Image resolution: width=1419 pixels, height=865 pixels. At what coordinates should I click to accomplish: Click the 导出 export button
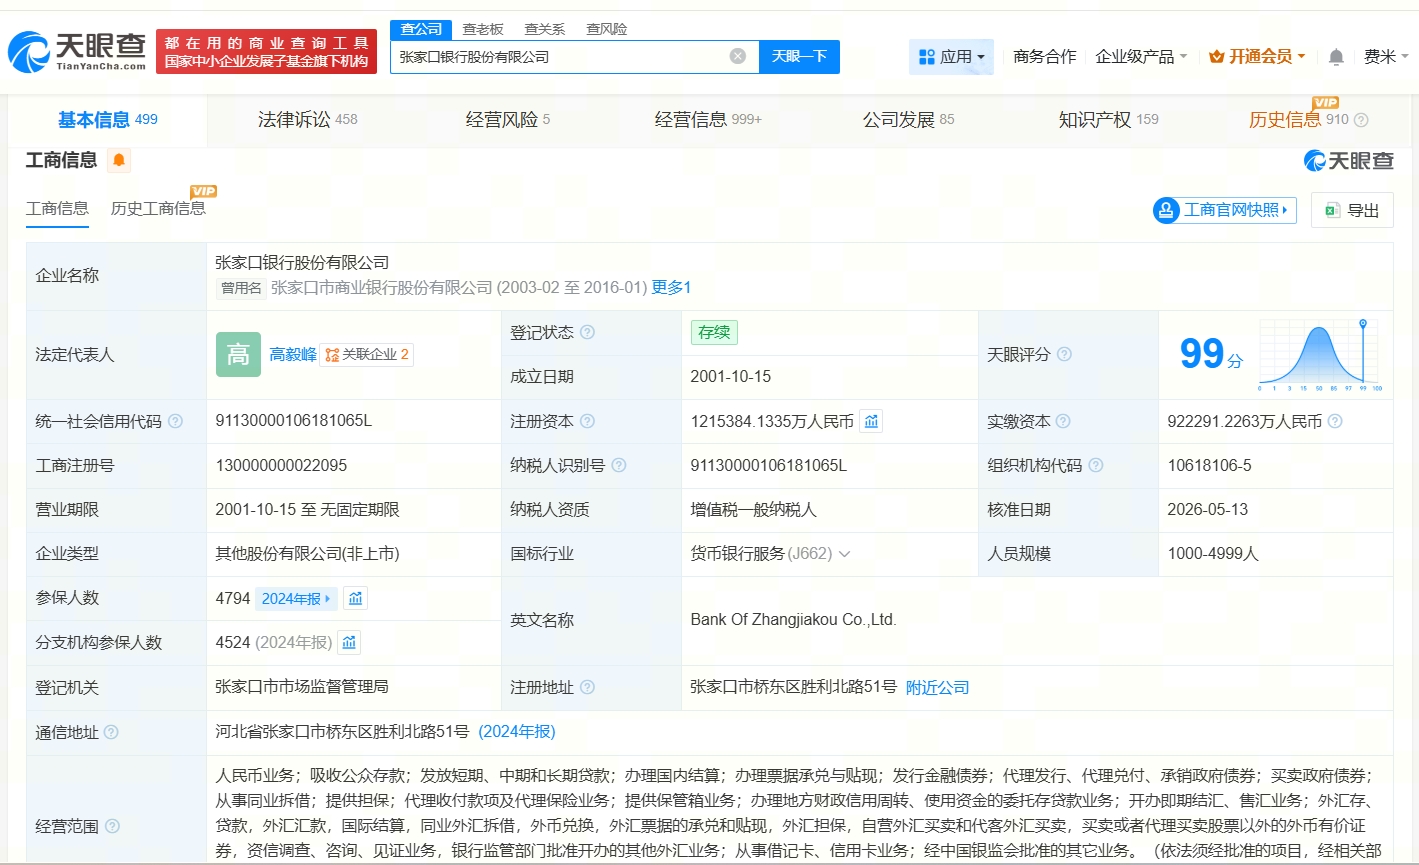pyautogui.click(x=1352, y=210)
